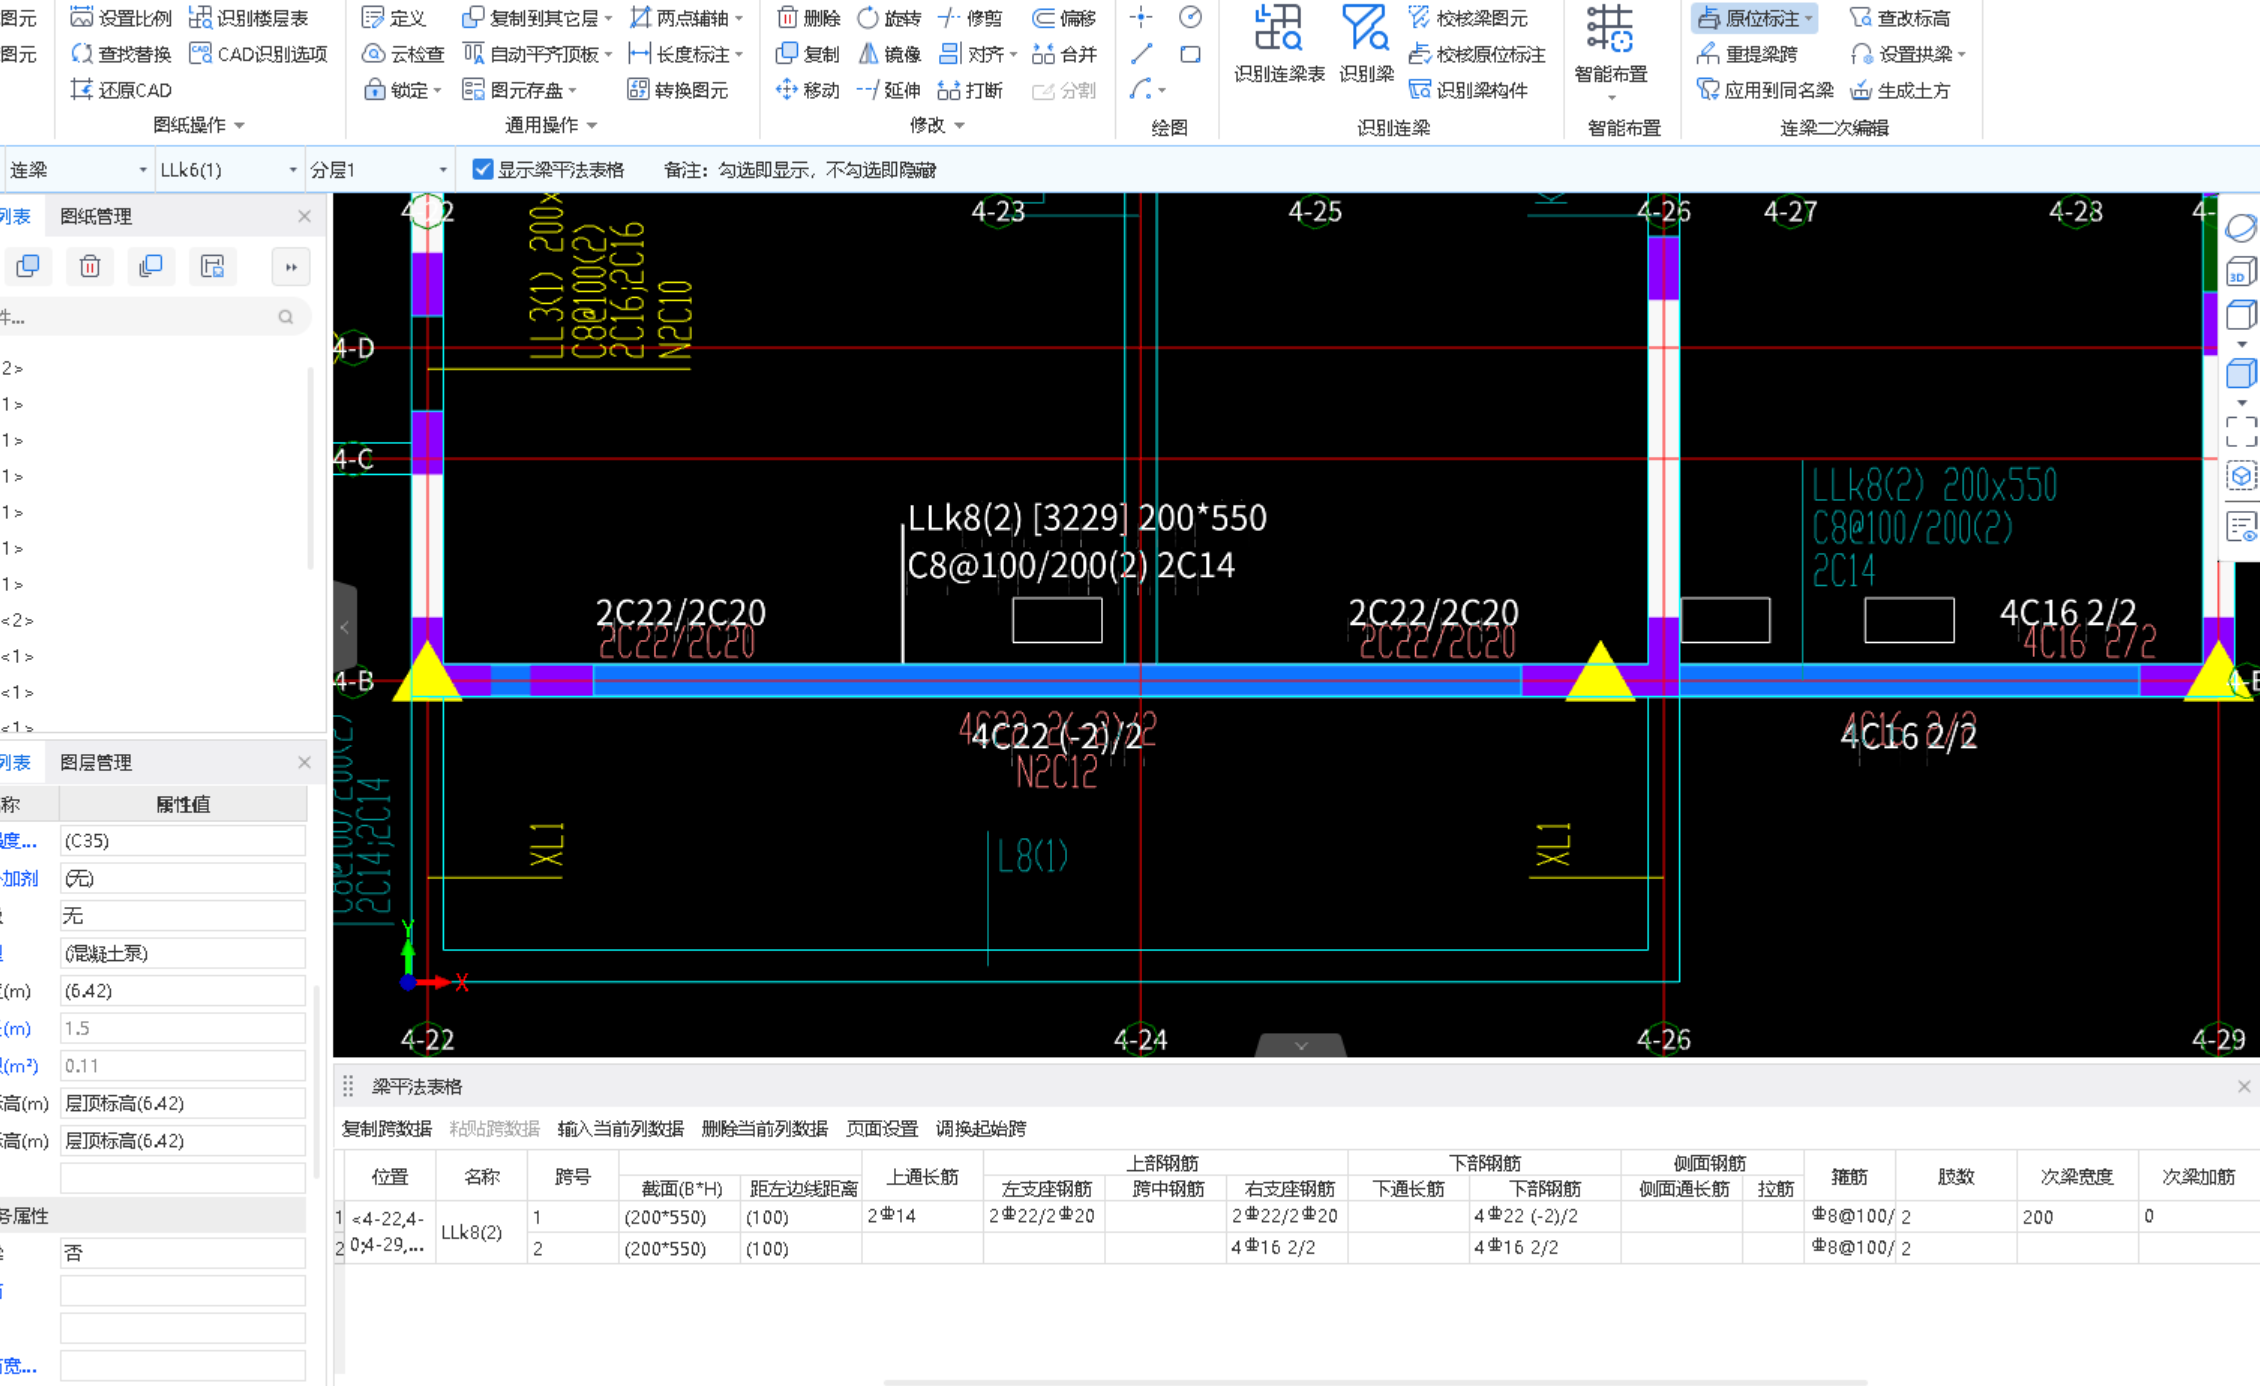Click the first 层顶标高(6.42) value field
The height and width of the screenshot is (1386, 2260).
(182, 1103)
